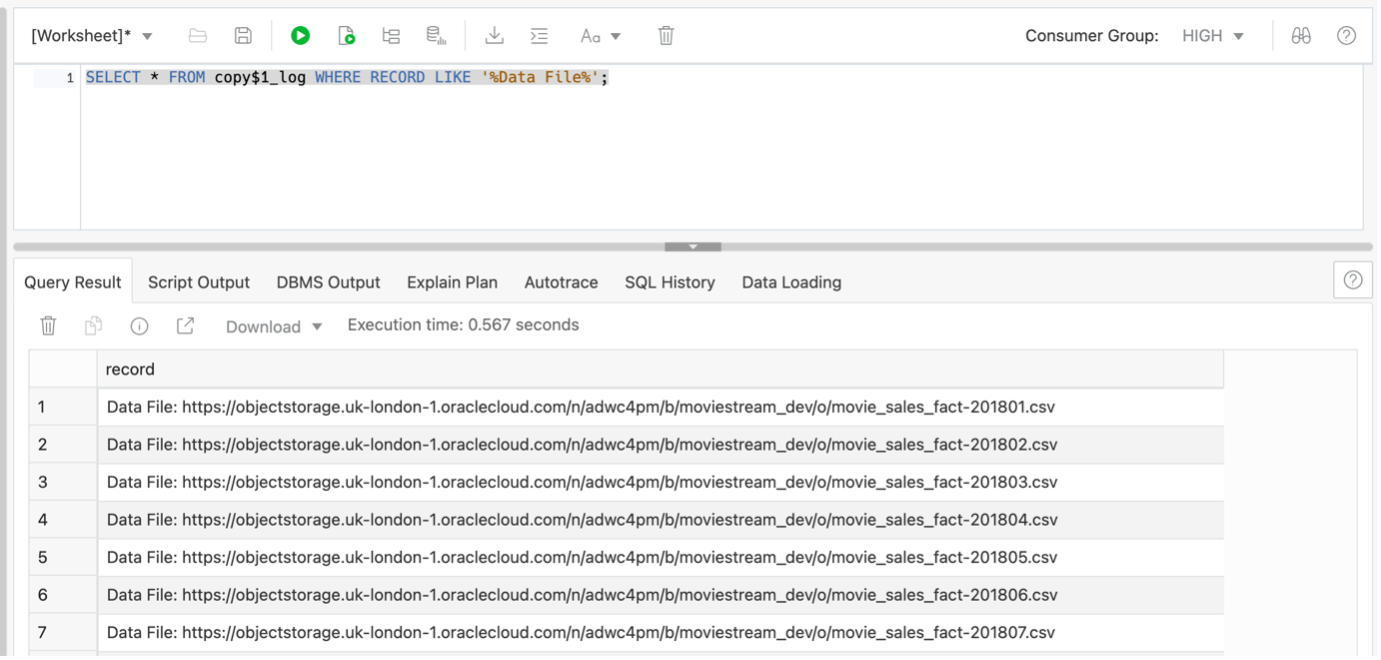1381x660 pixels.
Task: Open the Worksheet name dropdown
Action: click(94, 33)
